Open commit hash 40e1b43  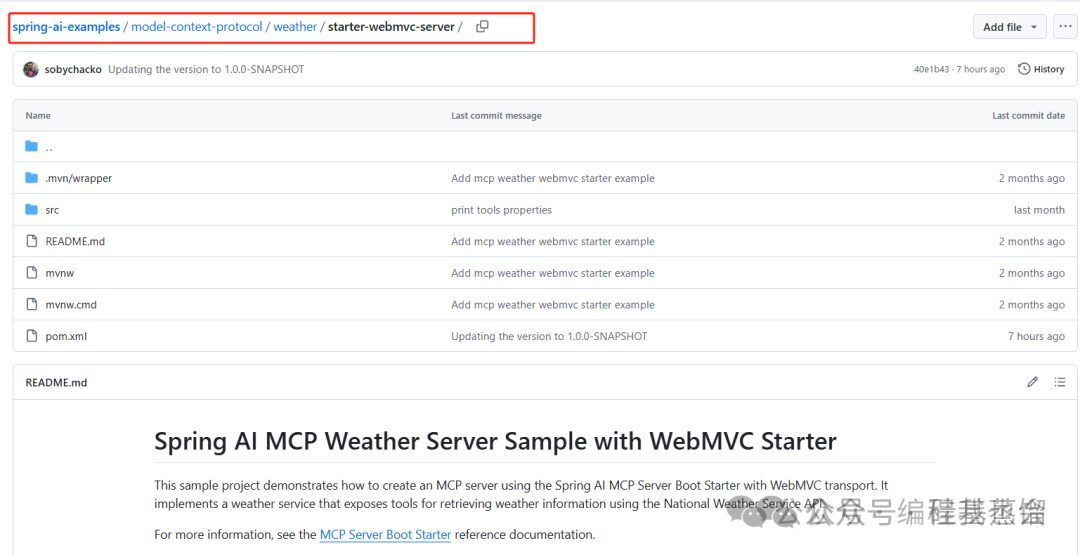pyautogui.click(x=931, y=69)
